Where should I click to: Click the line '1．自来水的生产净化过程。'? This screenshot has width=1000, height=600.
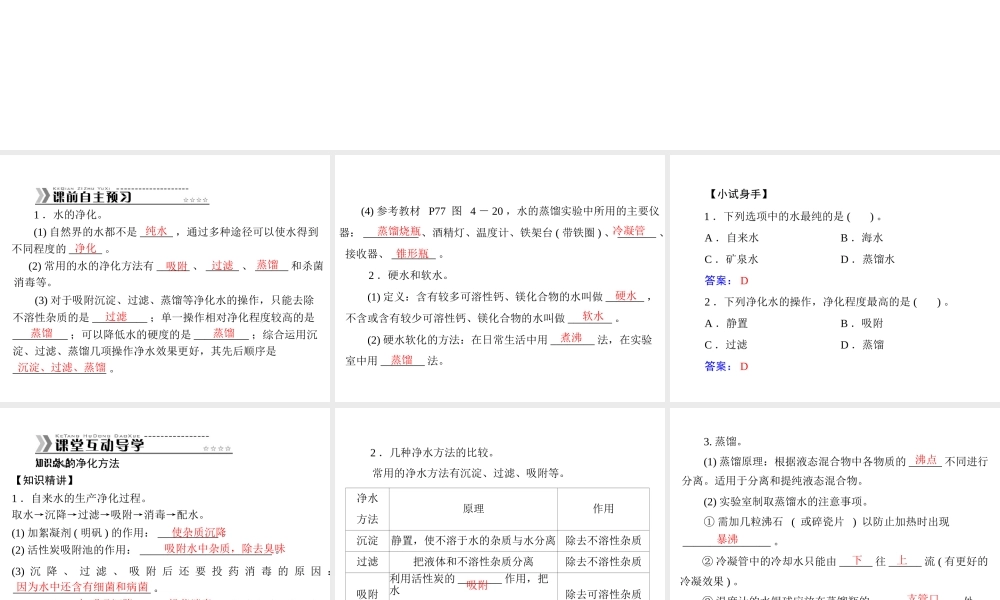pyautogui.click(x=80, y=499)
